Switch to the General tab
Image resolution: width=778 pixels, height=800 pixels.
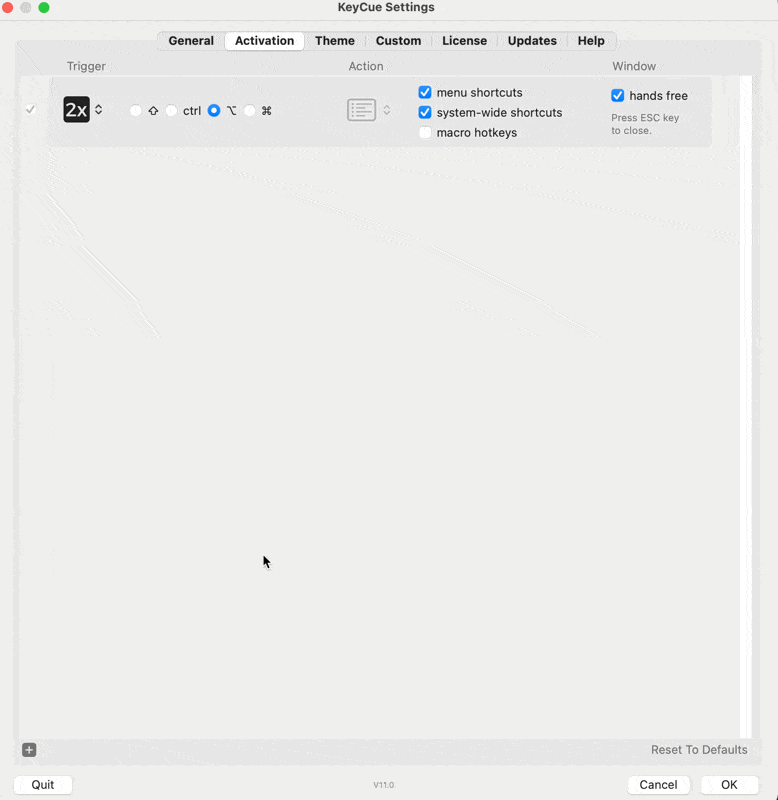pyautogui.click(x=191, y=41)
